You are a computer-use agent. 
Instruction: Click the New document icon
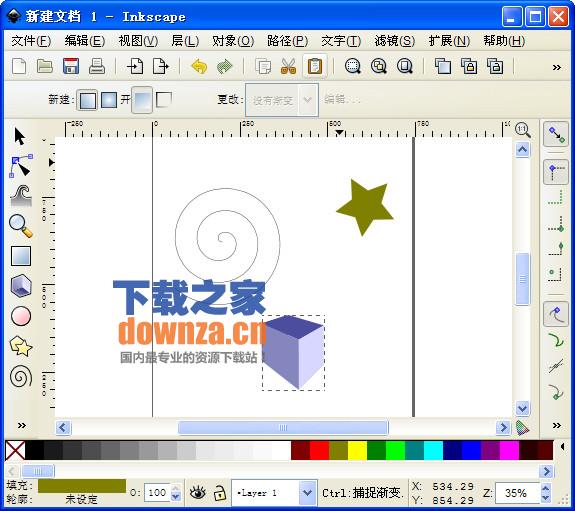[x=19, y=66]
